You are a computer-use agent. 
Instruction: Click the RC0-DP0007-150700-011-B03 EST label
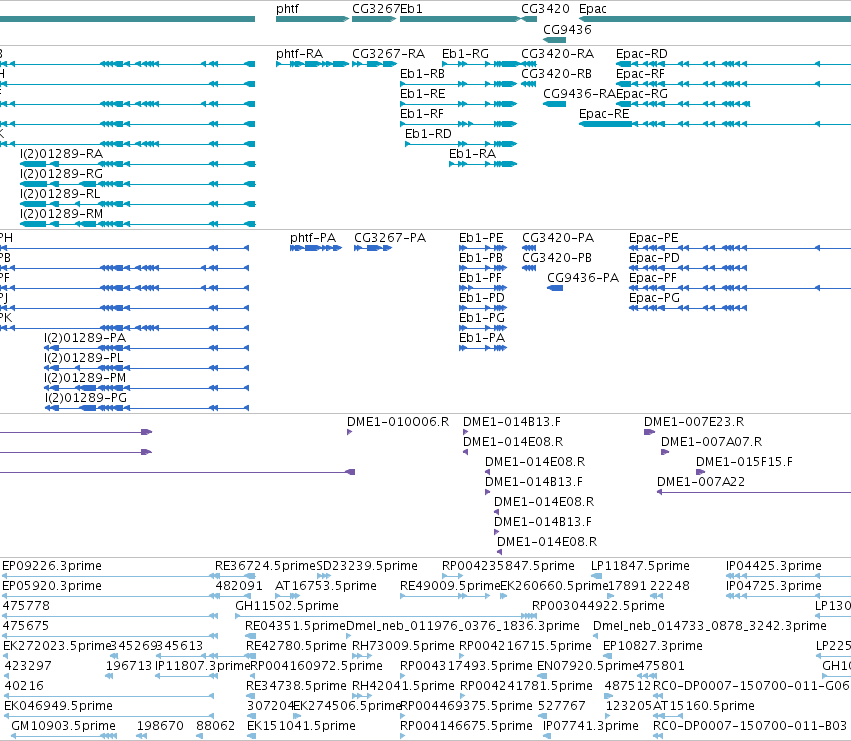point(750,726)
